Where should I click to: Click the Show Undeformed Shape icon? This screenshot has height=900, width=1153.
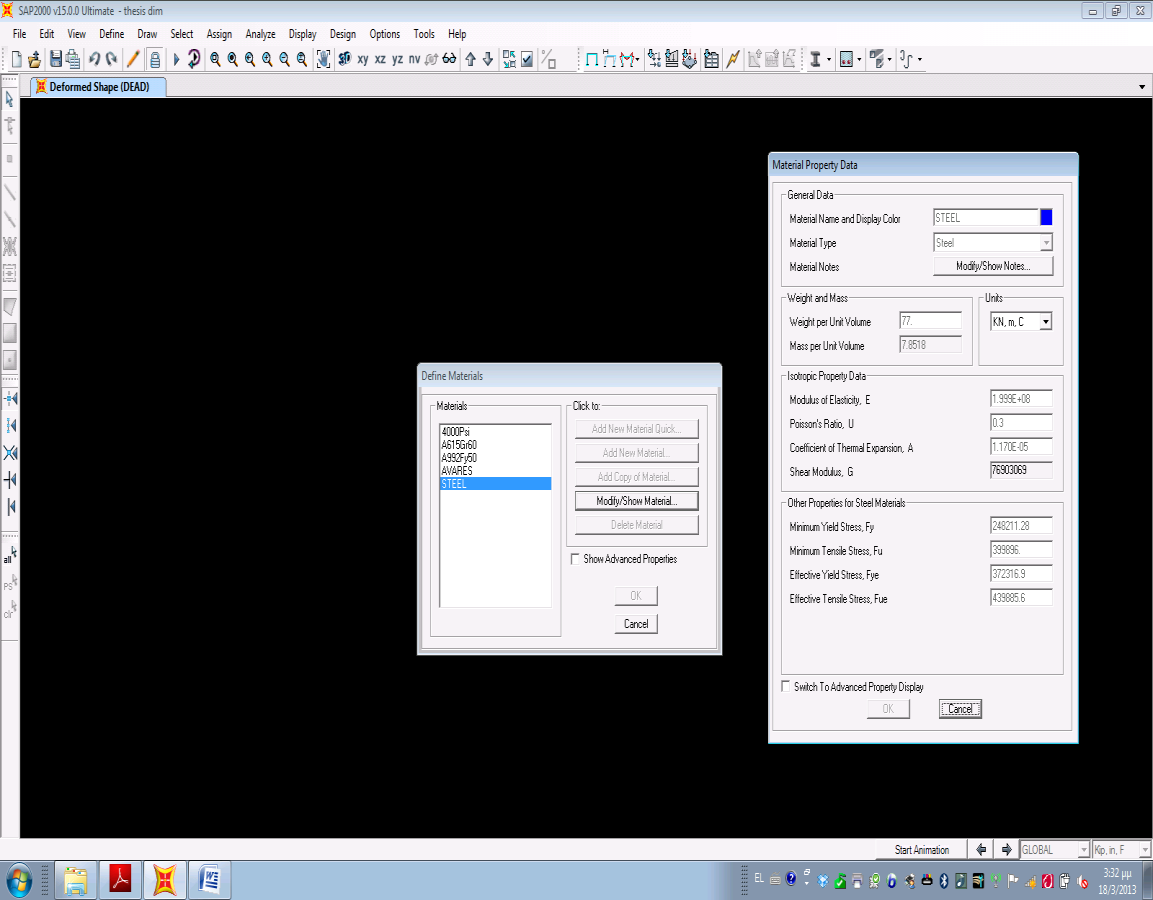(x=592, y=60)
